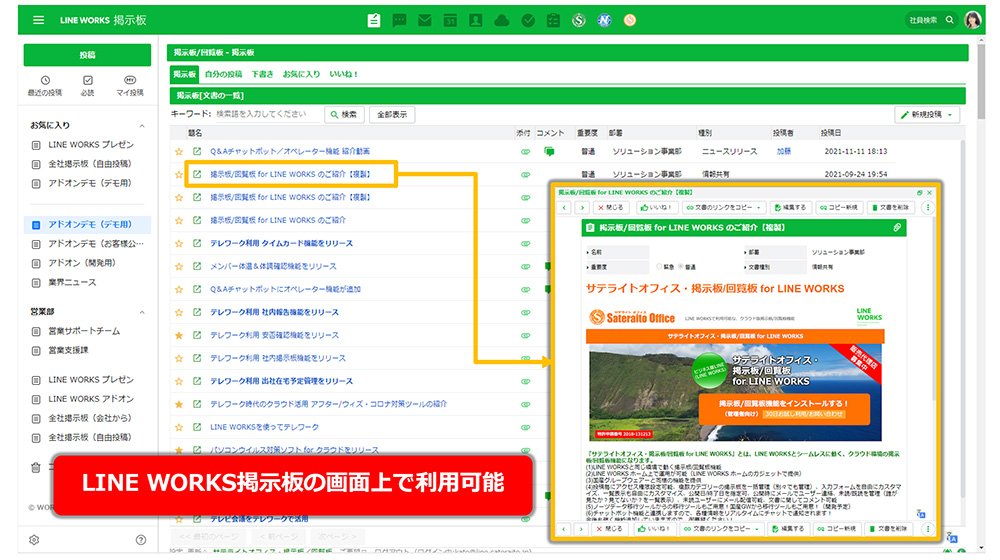
Task: Select the 普通 radio button
Action: (680, 267)
